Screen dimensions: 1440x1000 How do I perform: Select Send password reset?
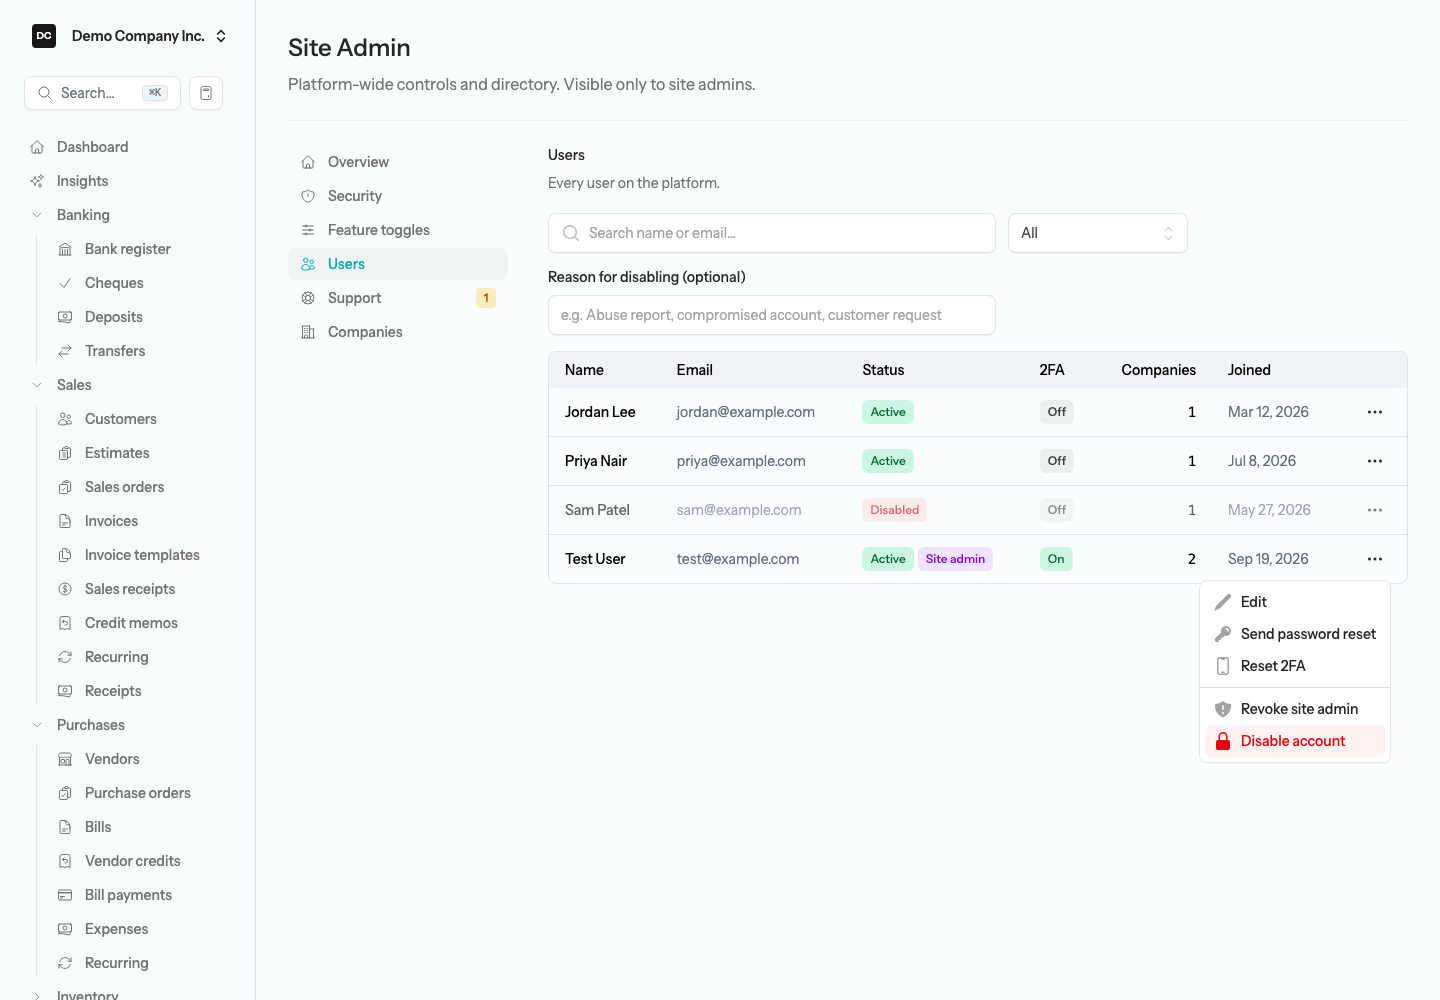click(x=1295, y=634)
